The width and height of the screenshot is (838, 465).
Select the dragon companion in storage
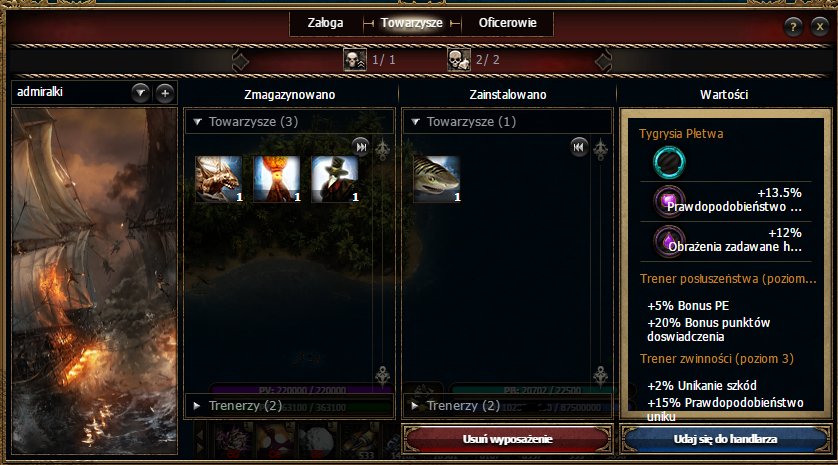(219, 179)
